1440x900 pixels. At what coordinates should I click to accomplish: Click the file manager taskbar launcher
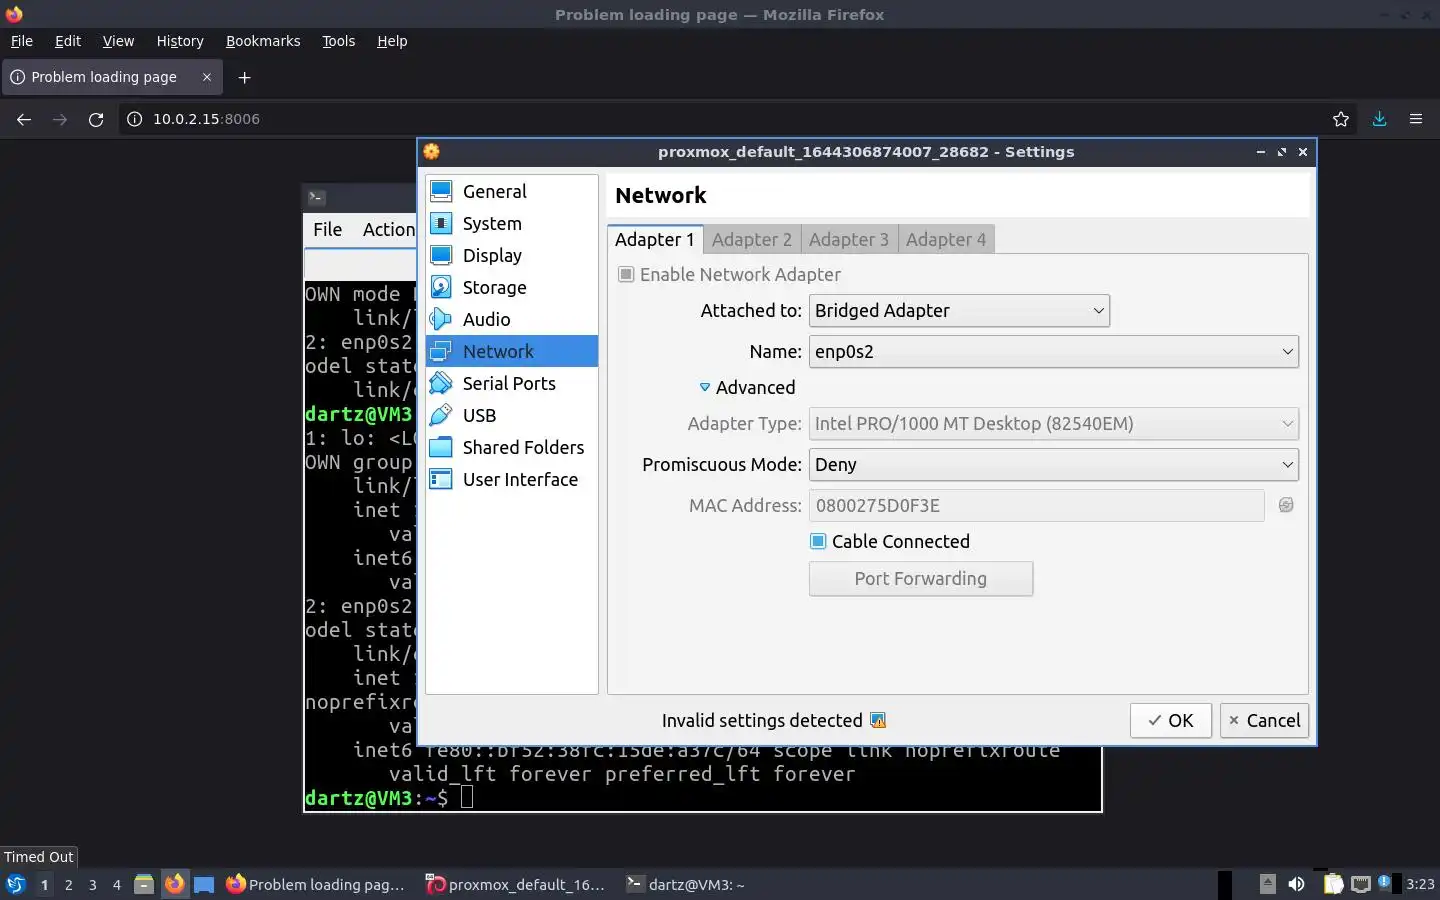pyautogui.click(x=144, y=884)
